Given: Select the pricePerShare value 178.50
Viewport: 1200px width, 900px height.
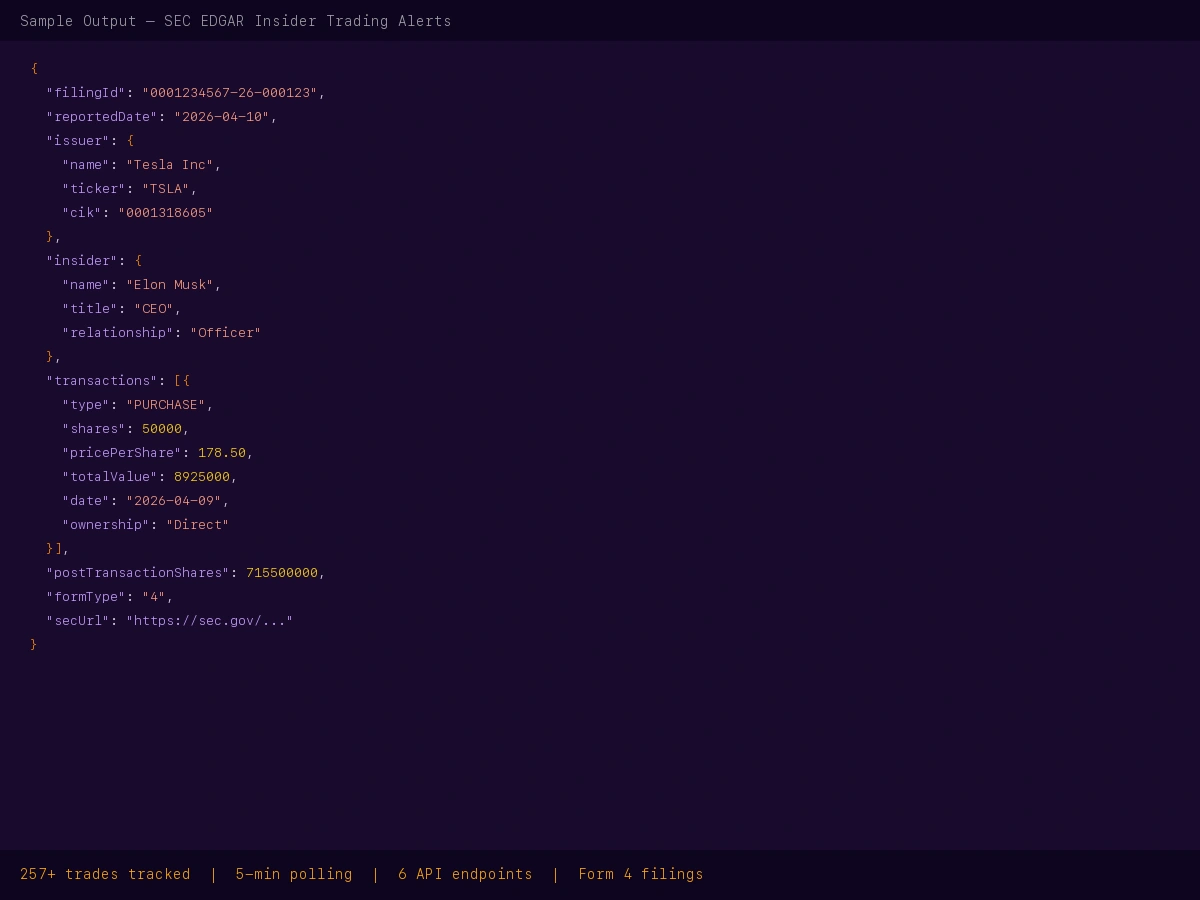Looking at the screenshot, I should [222, 453].
